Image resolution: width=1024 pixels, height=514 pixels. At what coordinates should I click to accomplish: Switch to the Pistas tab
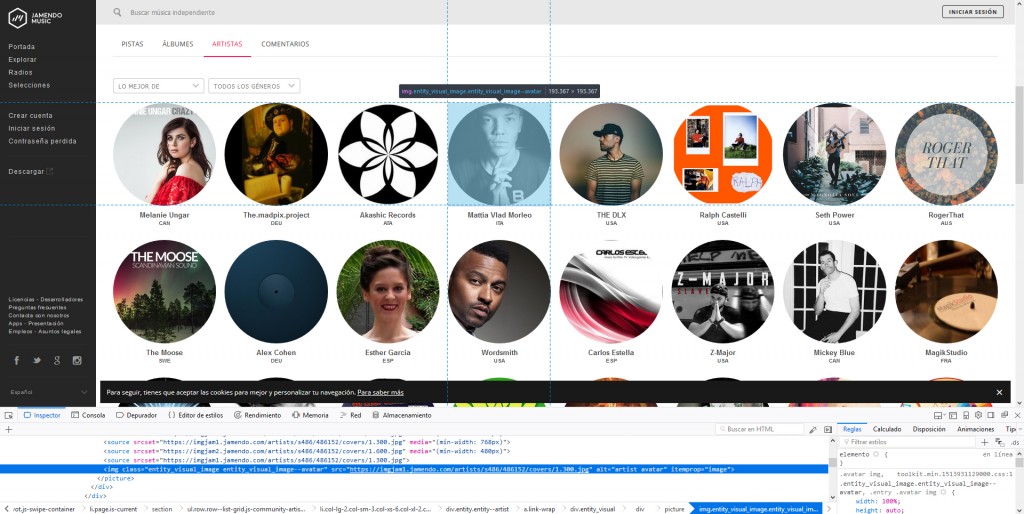tap(132, 44)
